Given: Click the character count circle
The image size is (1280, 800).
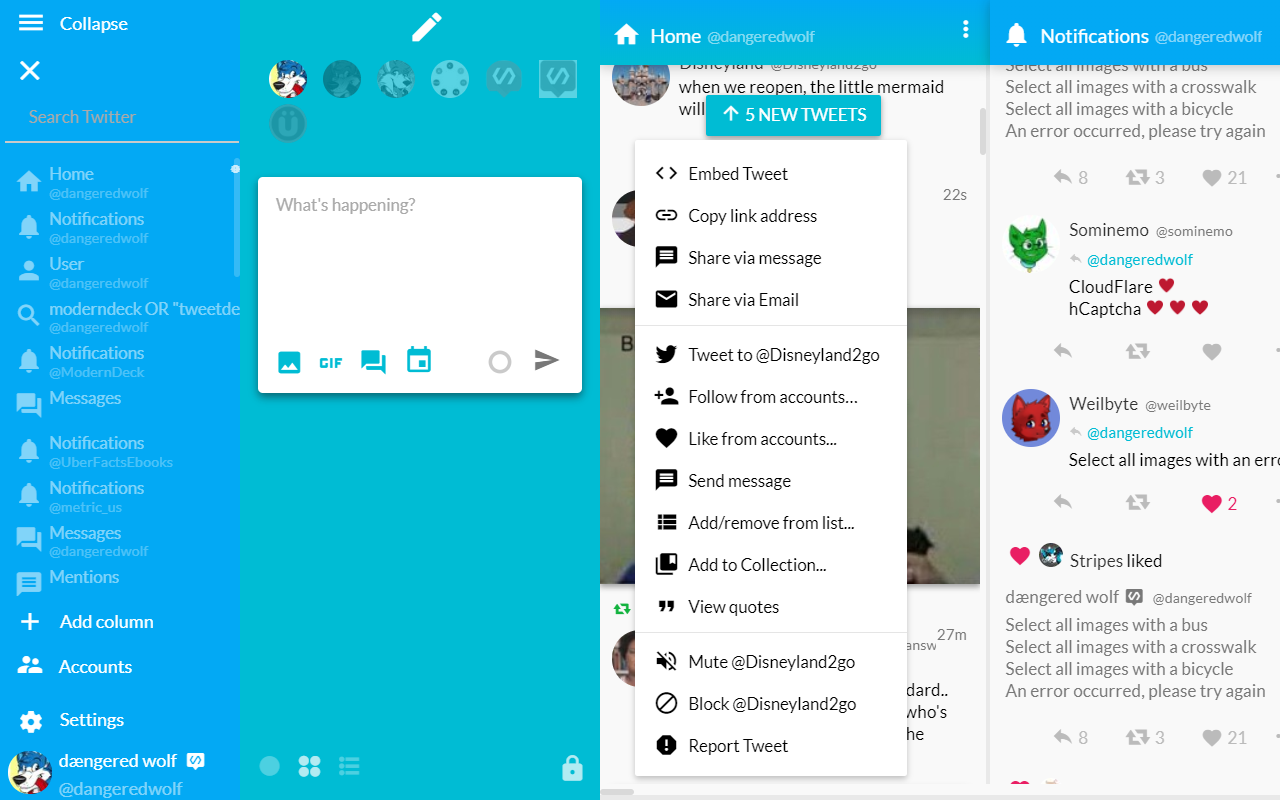Looking at the screenshot, I should [x=500, y=362].
